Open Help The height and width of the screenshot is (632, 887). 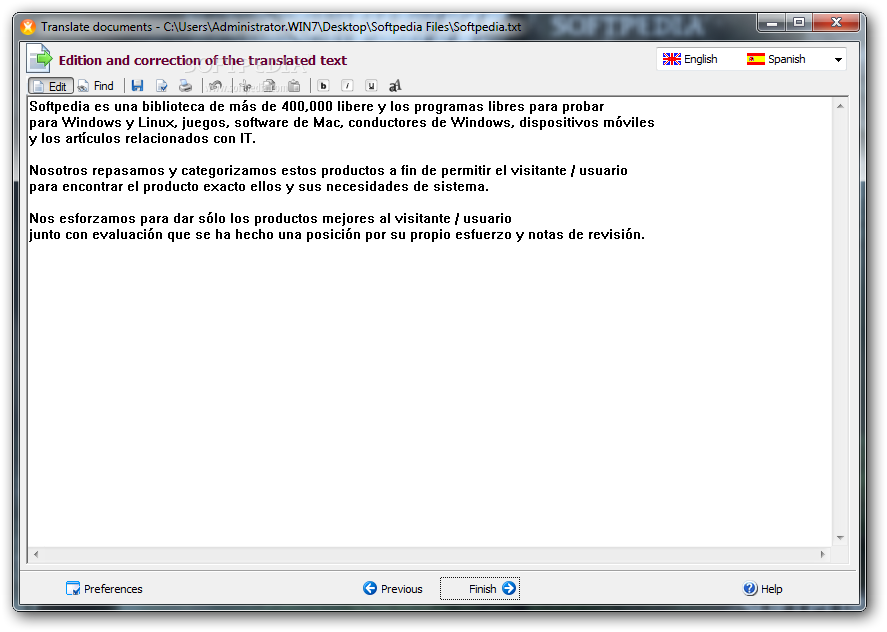coord(763,589)
